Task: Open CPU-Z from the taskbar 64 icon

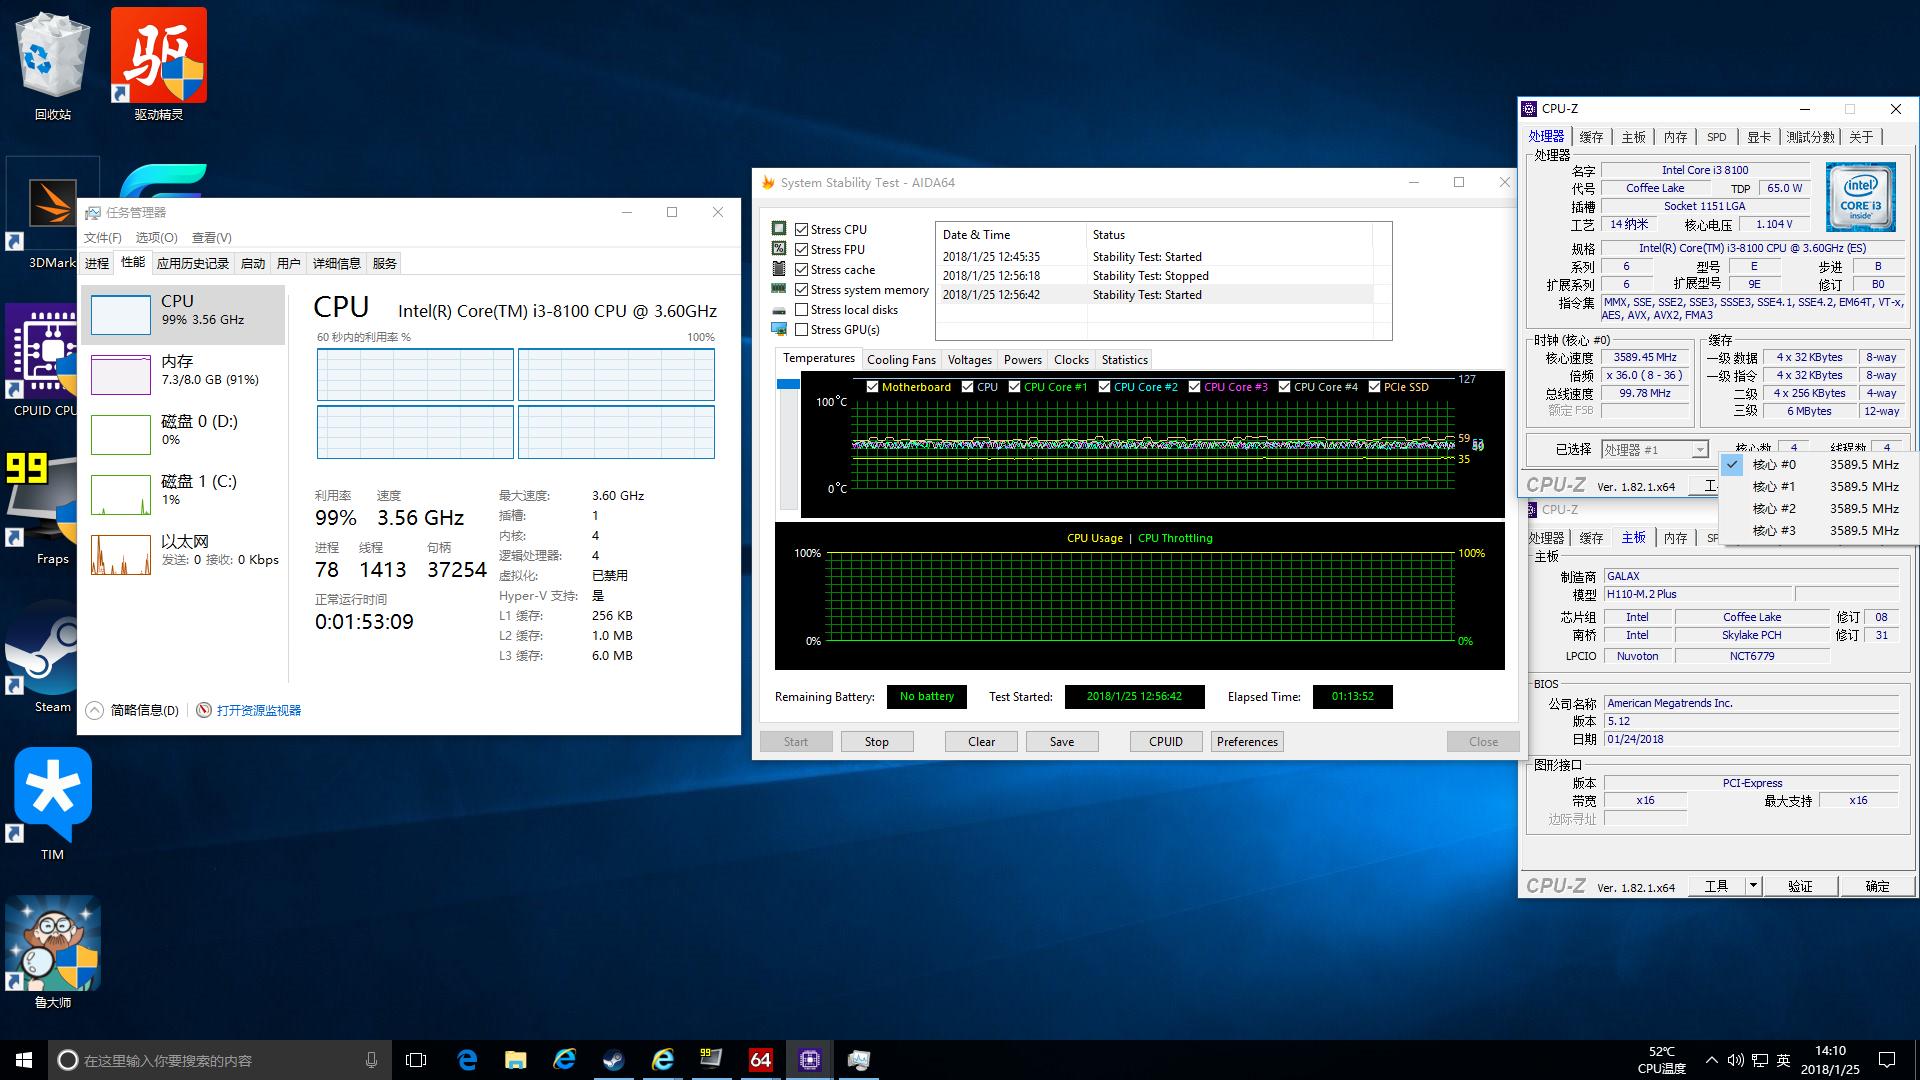Action: (x=760, y=1059)
